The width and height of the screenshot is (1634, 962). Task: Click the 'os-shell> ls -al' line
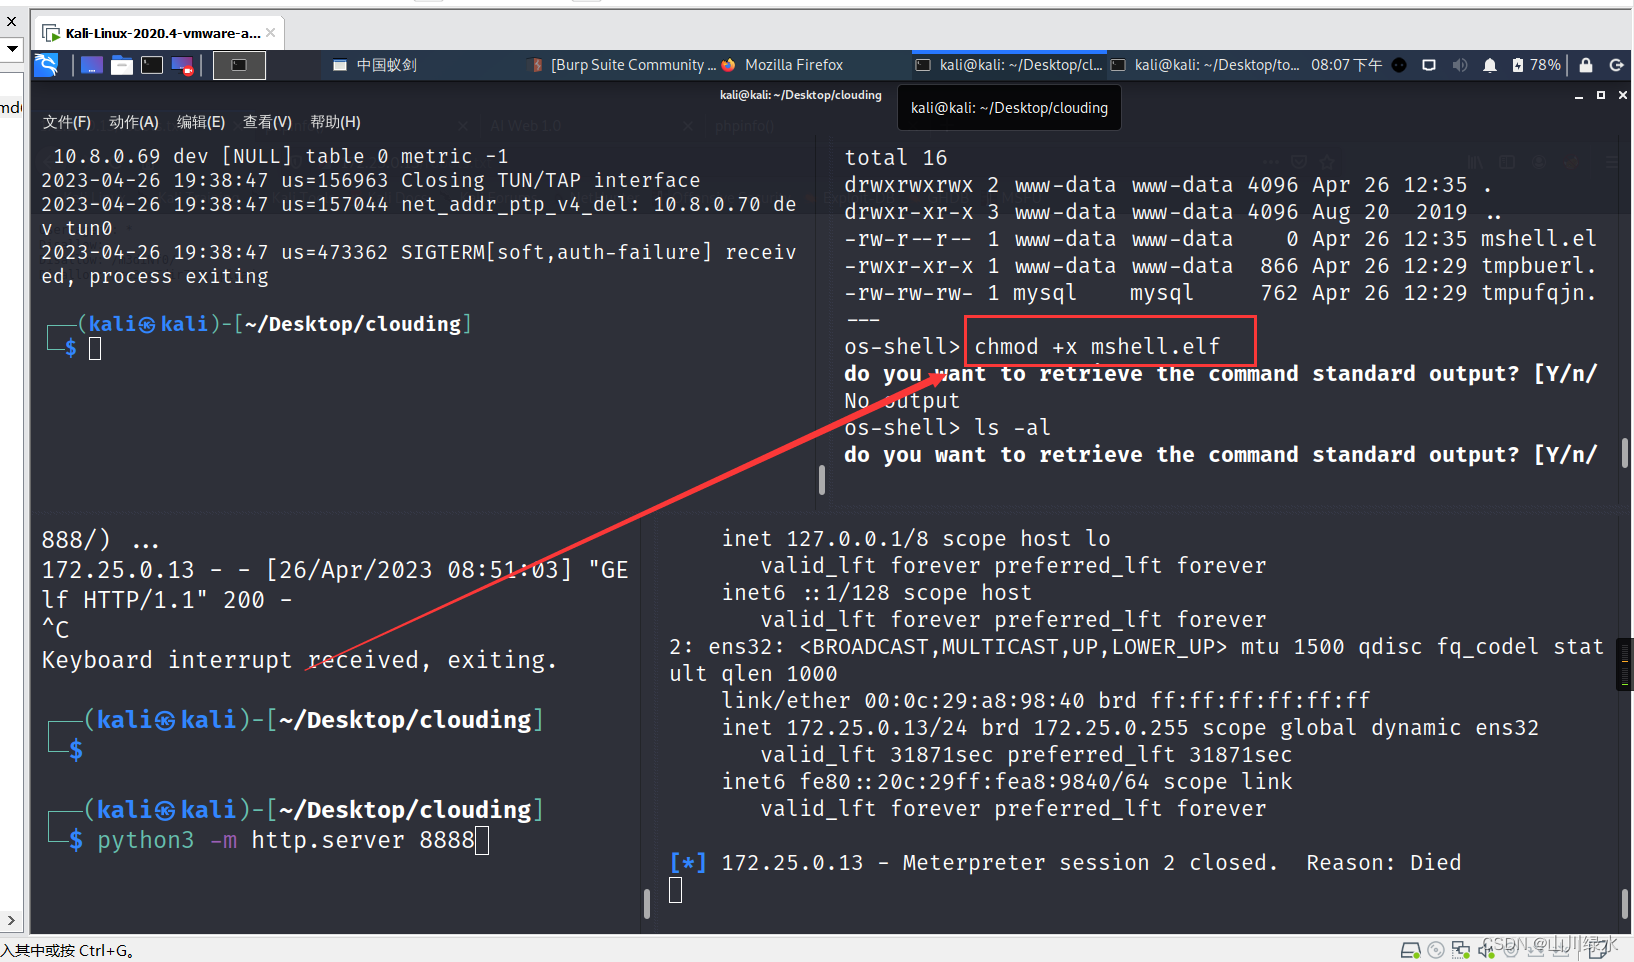click(947, 428)
